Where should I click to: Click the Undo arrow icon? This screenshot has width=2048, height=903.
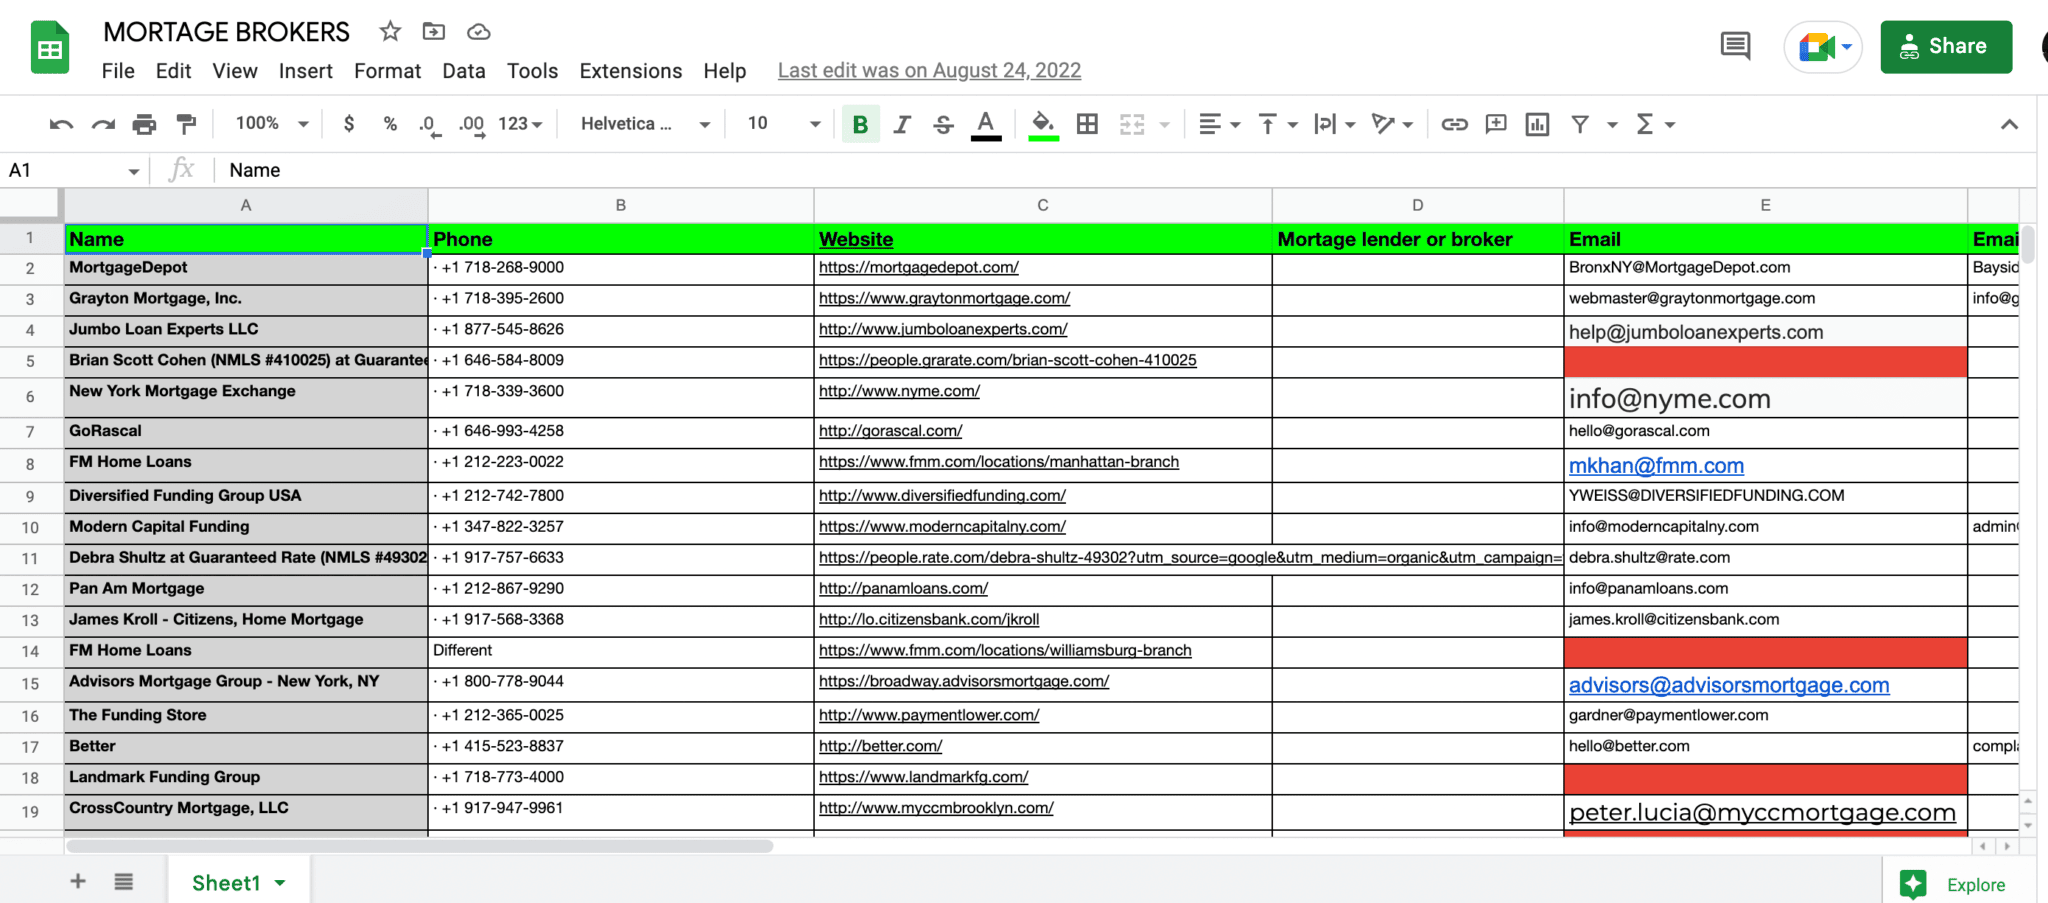pos(61,124)
